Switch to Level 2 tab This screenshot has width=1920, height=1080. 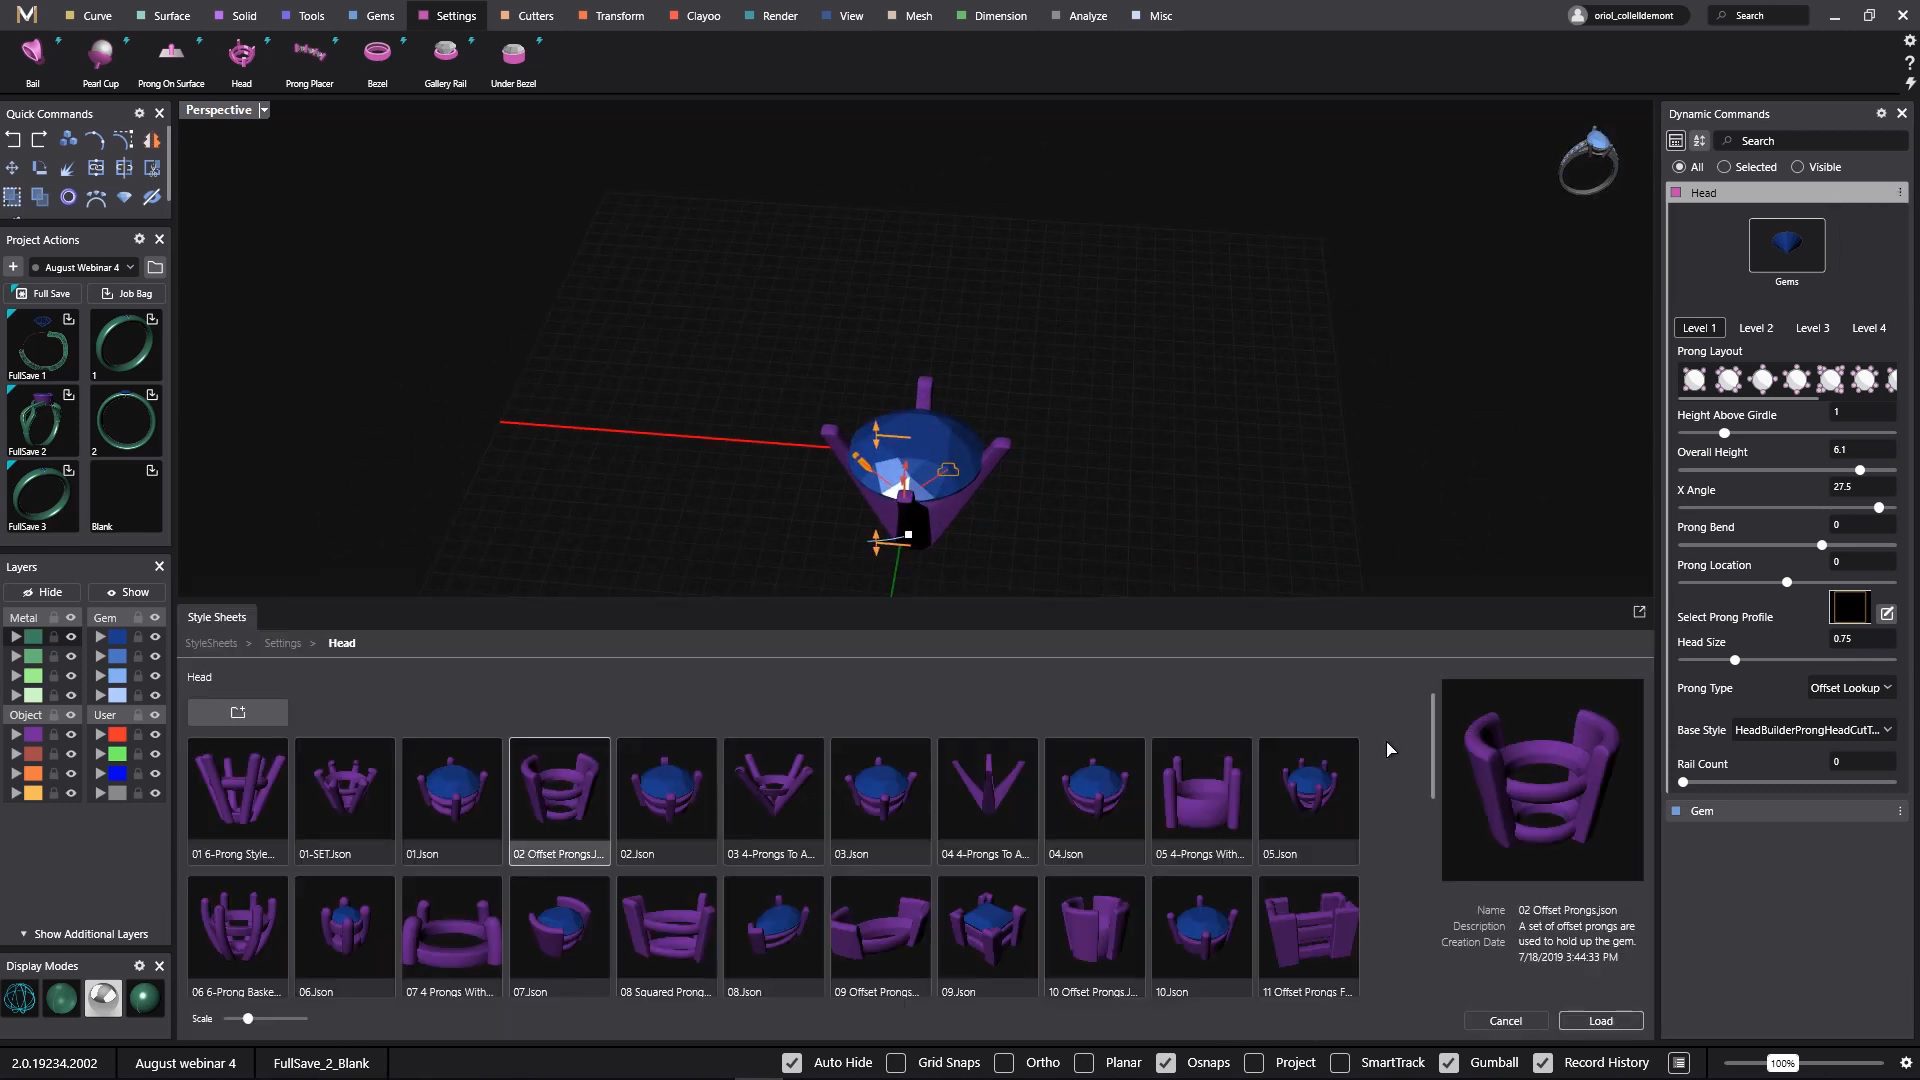[1755, 328]
